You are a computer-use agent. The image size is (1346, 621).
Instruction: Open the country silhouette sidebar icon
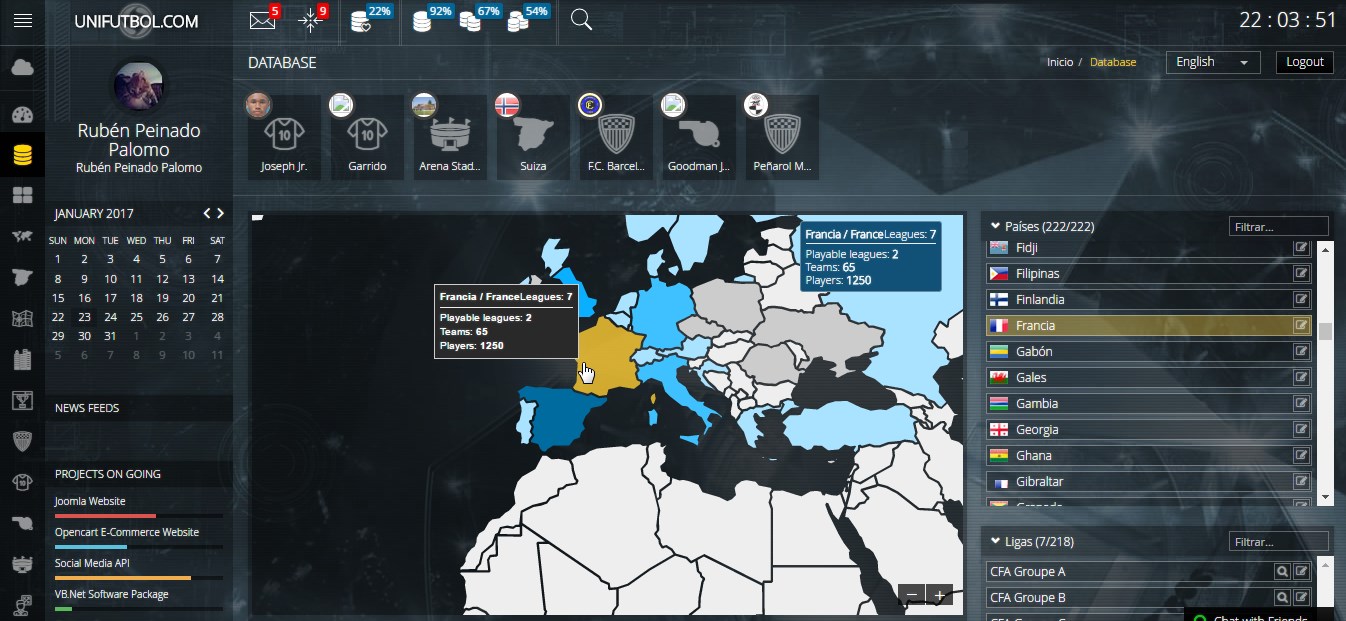(x=22, y=278)
